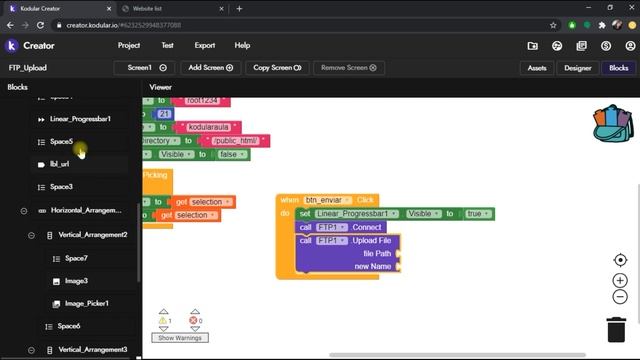The height and width of the screenshot is (360, 640).
Task: Open the documentation library icon
Action: (581, 46)
